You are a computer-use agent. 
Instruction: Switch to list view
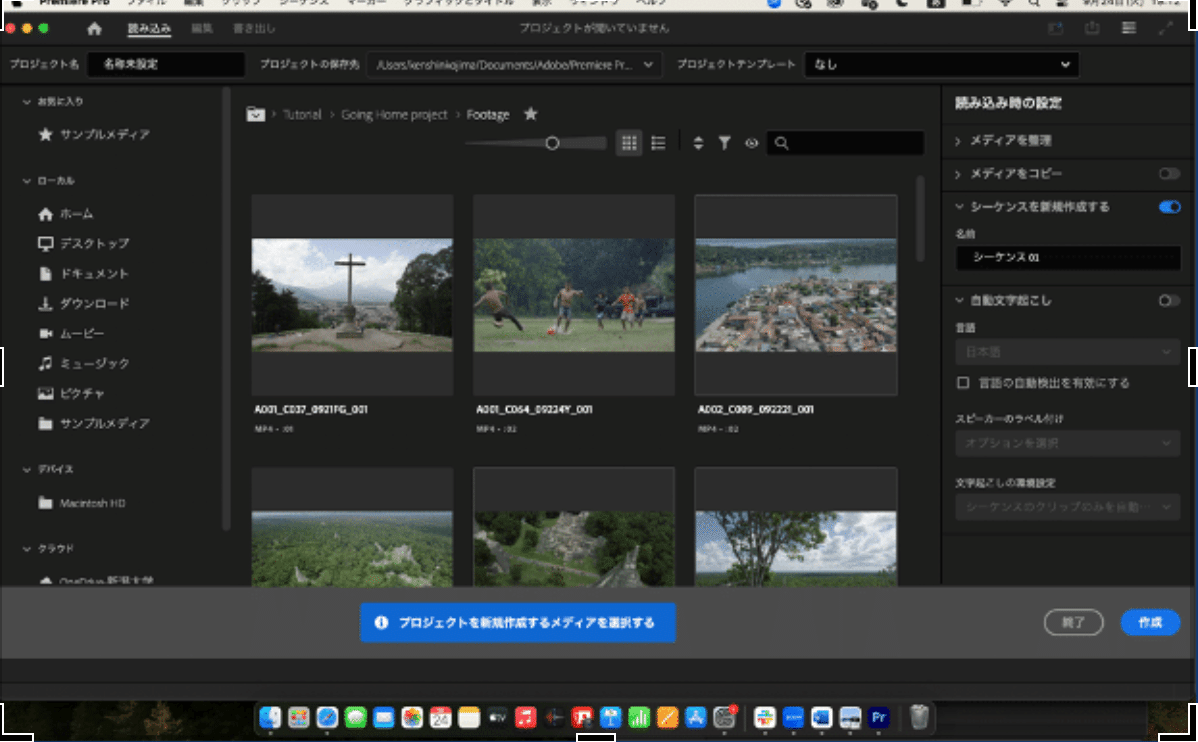(x=658, y=143)
